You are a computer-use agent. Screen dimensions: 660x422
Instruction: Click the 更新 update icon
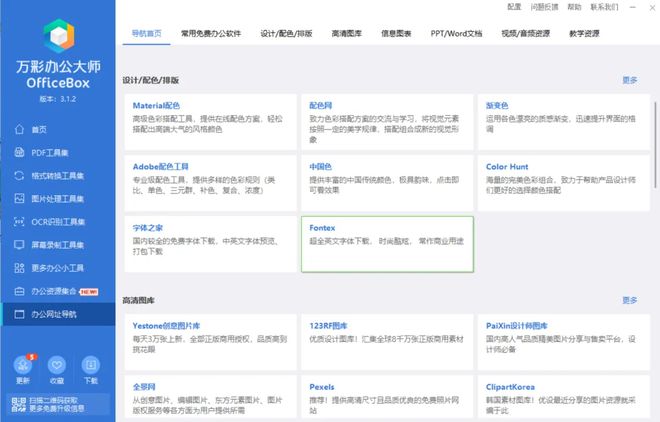pyautogui.click(x=23, y=366)
